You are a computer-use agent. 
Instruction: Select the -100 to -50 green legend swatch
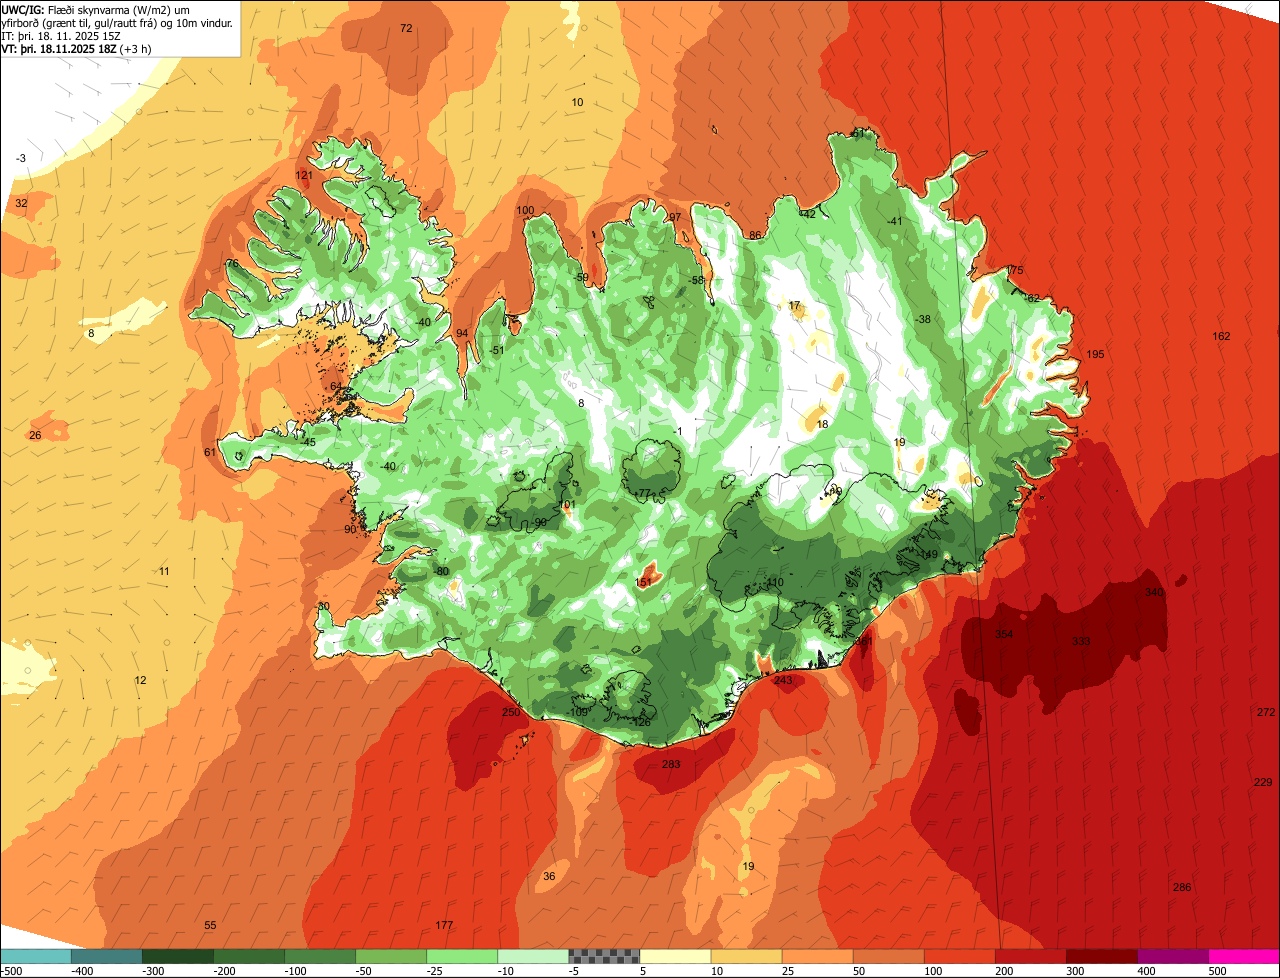[x=319, y=956]
